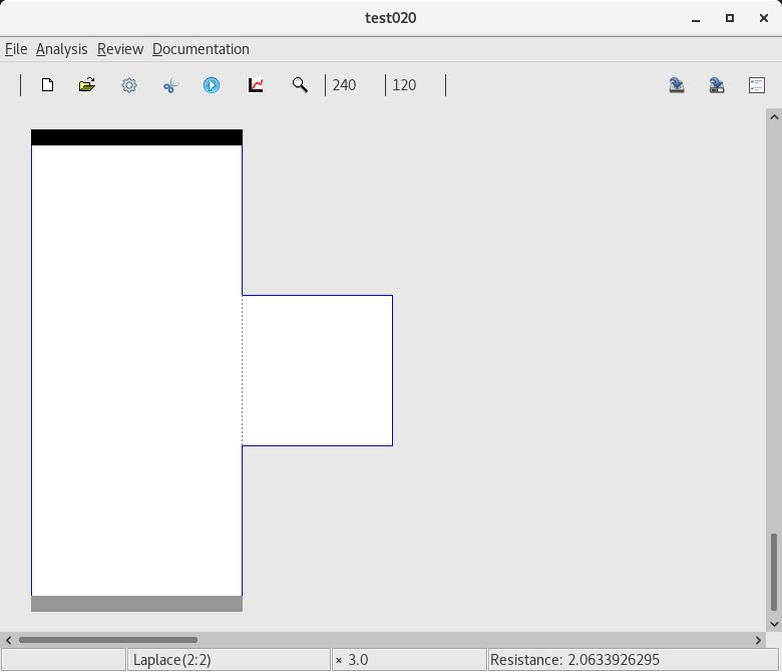
Task: Show the graph chart icon
Action: tap(256, 85)
